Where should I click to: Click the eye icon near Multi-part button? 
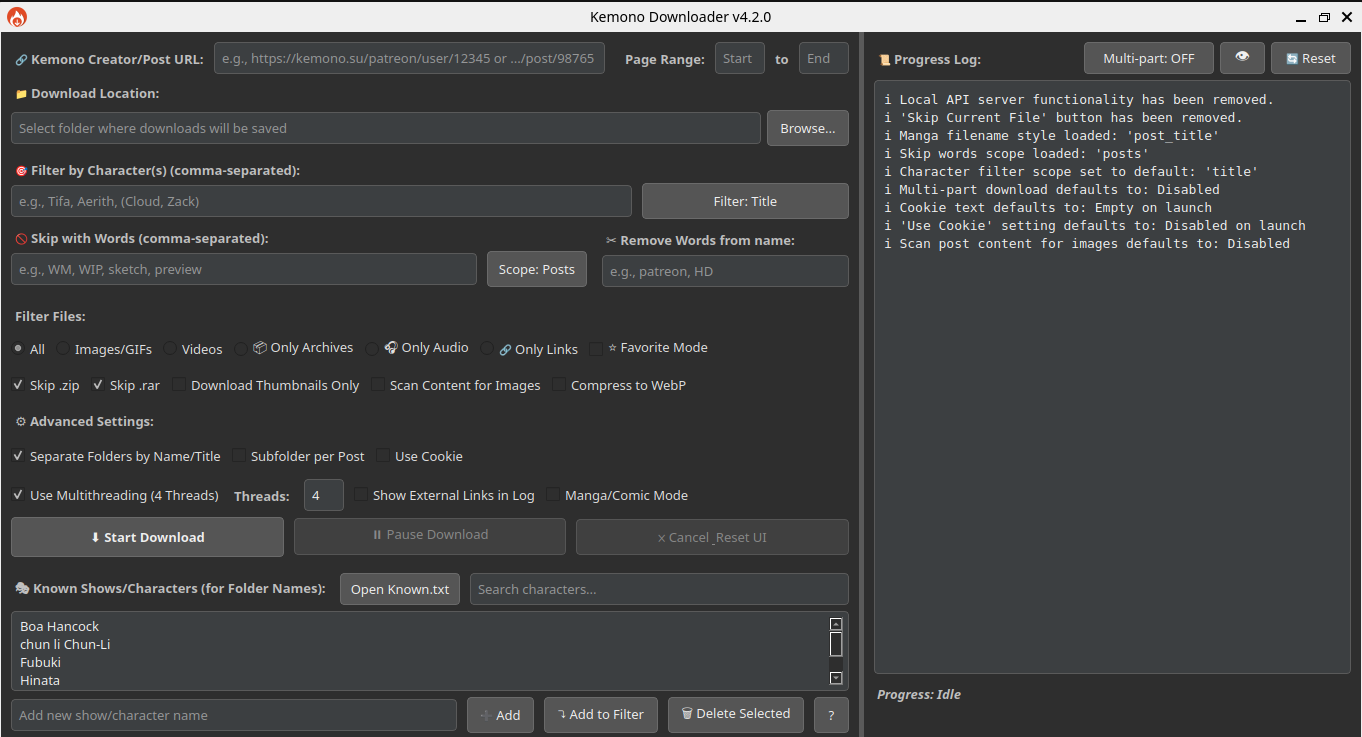click(x=1242, y=58)
